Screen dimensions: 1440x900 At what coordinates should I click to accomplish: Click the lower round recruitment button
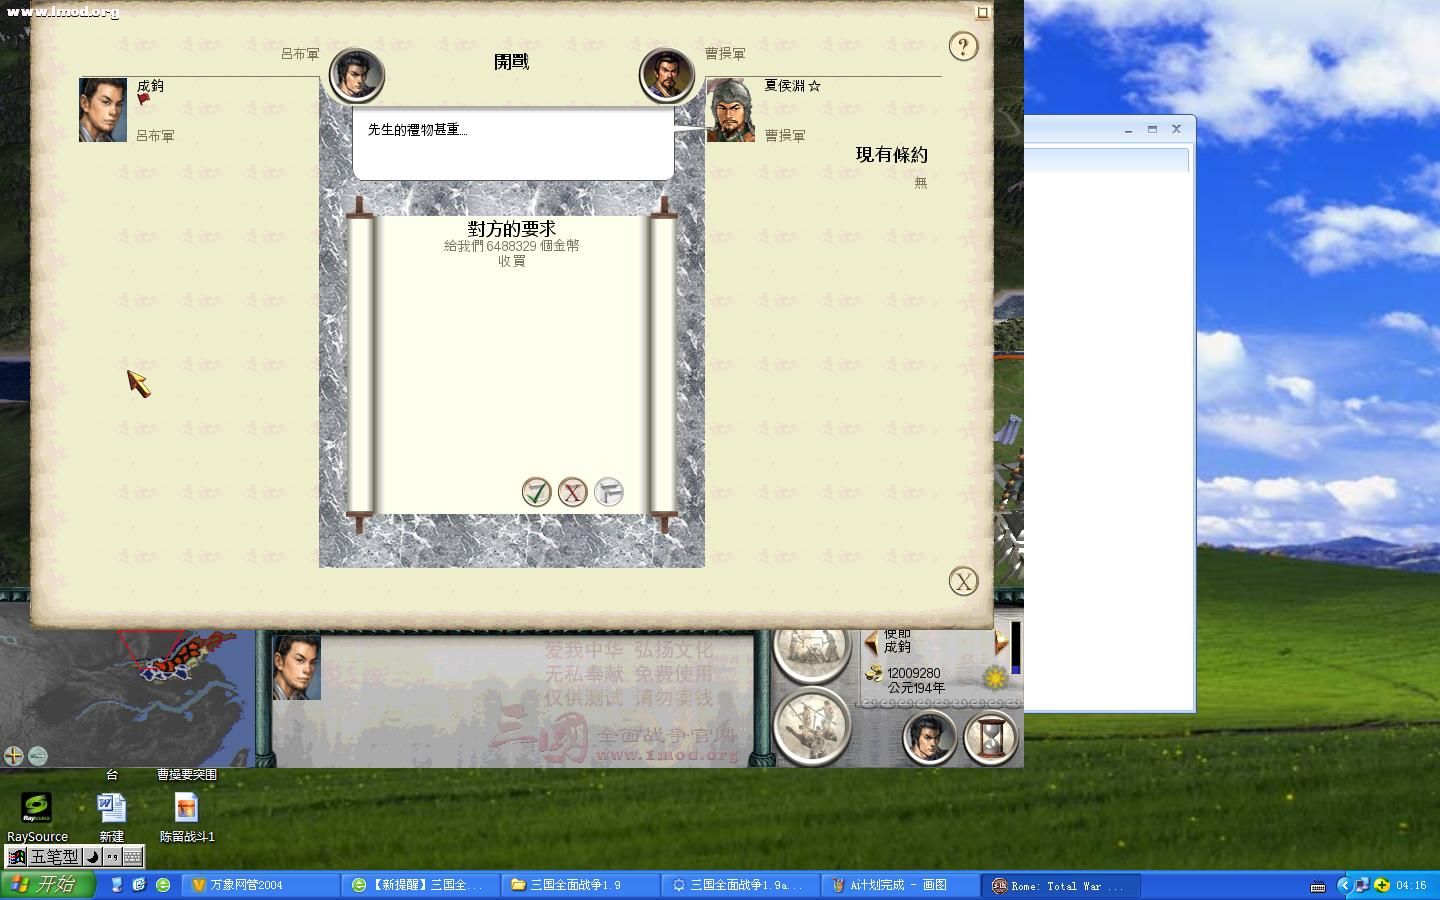(x=812, y=726)
